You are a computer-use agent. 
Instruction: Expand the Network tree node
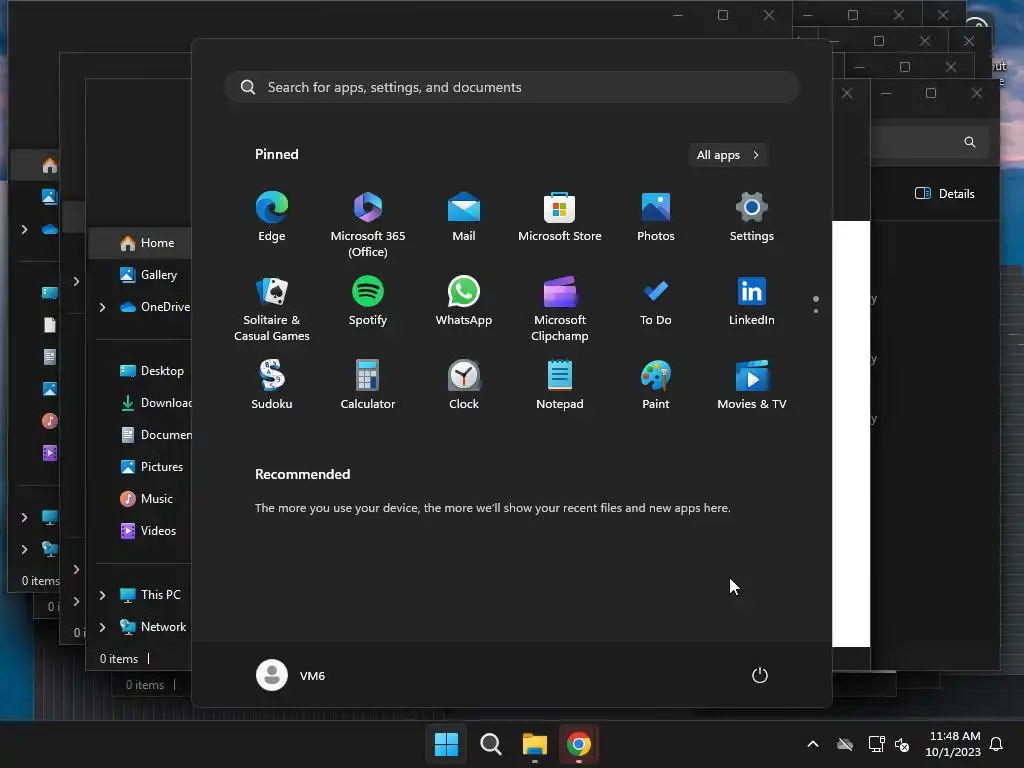pos(103,627)
